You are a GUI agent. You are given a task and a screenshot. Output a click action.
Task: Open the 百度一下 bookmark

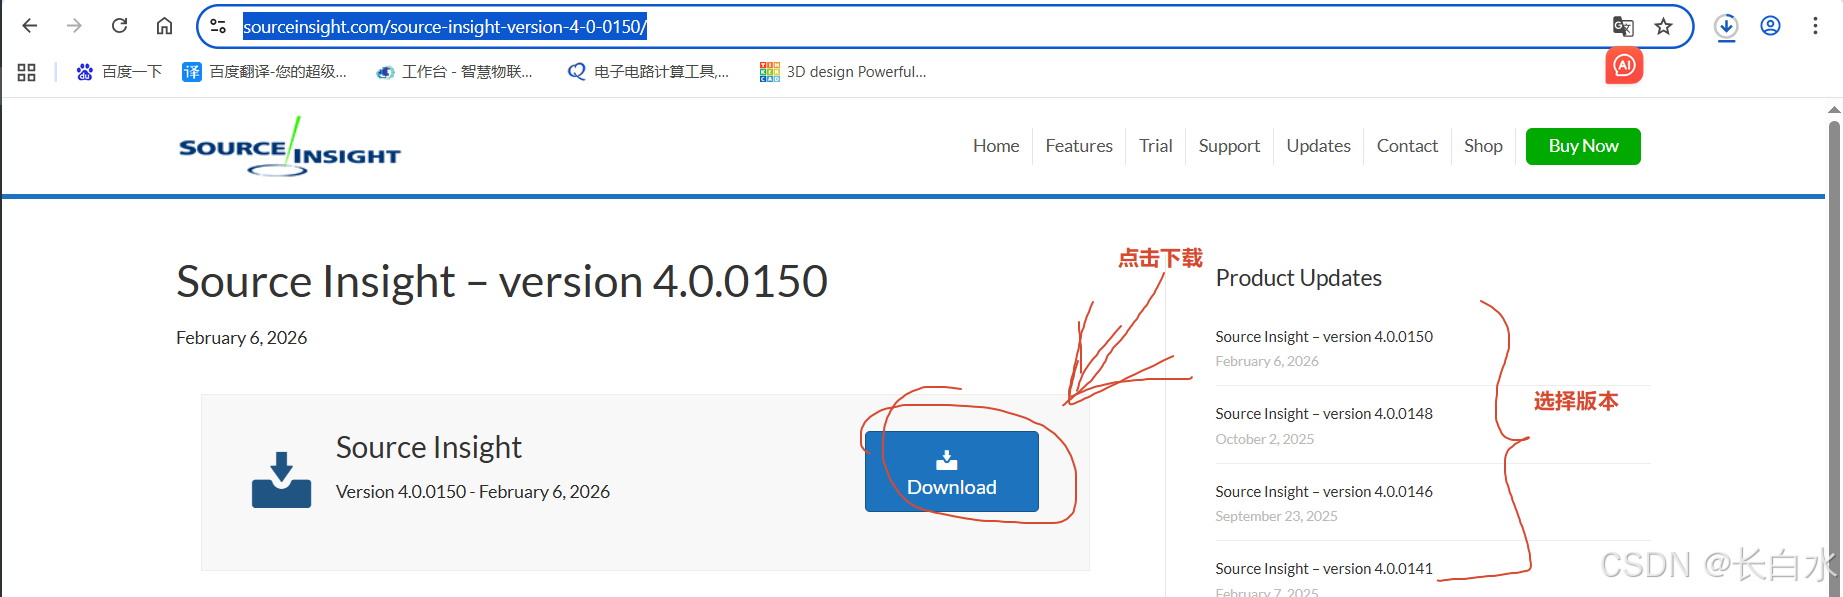point(119,72)
